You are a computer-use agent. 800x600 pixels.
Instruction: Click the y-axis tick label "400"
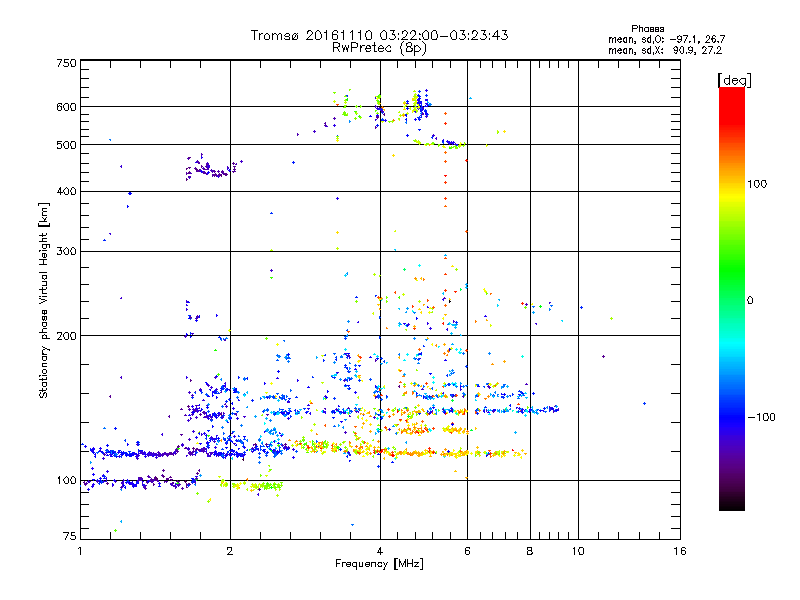(x=67, y=191)
